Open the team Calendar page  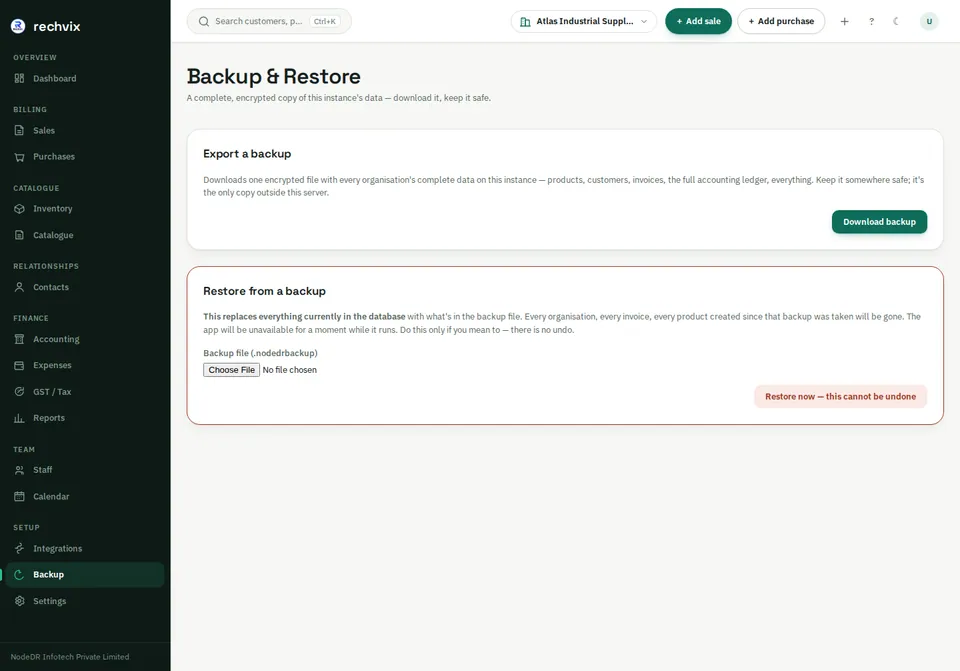(x=85, y=497)
